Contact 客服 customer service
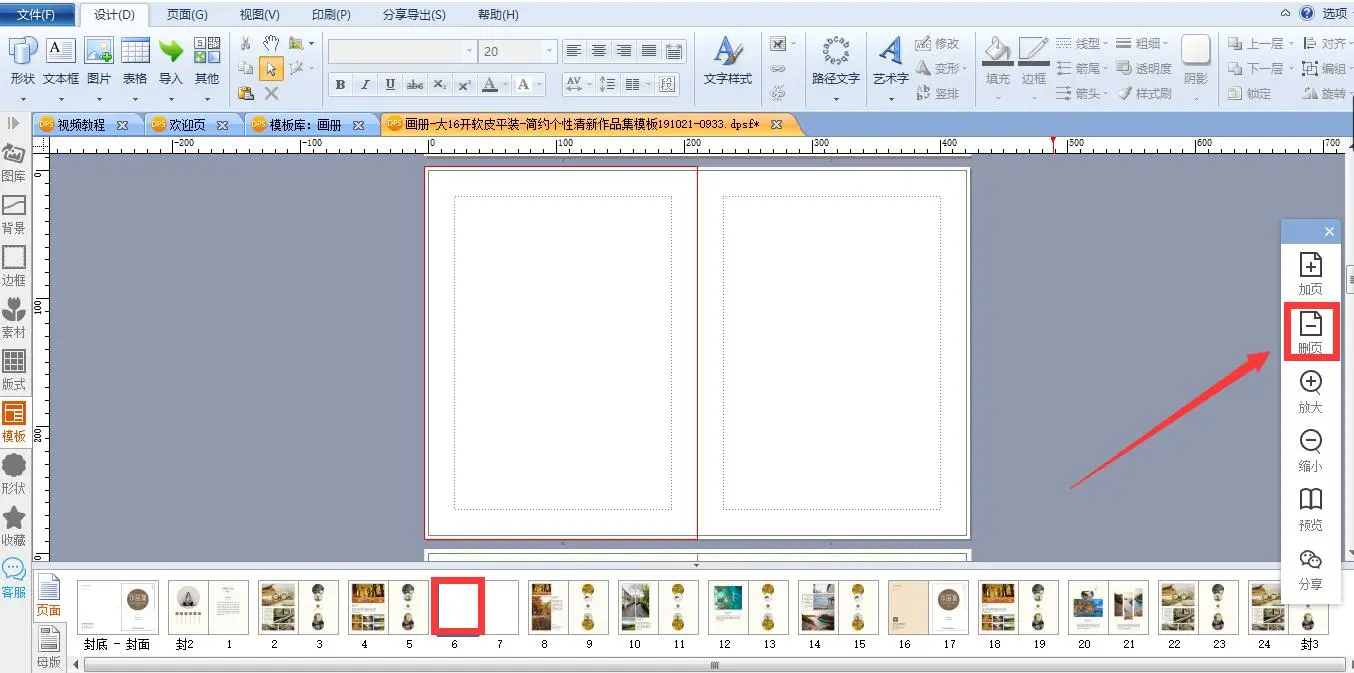Screen dimensions: 1354x673 tap(14, 579)
